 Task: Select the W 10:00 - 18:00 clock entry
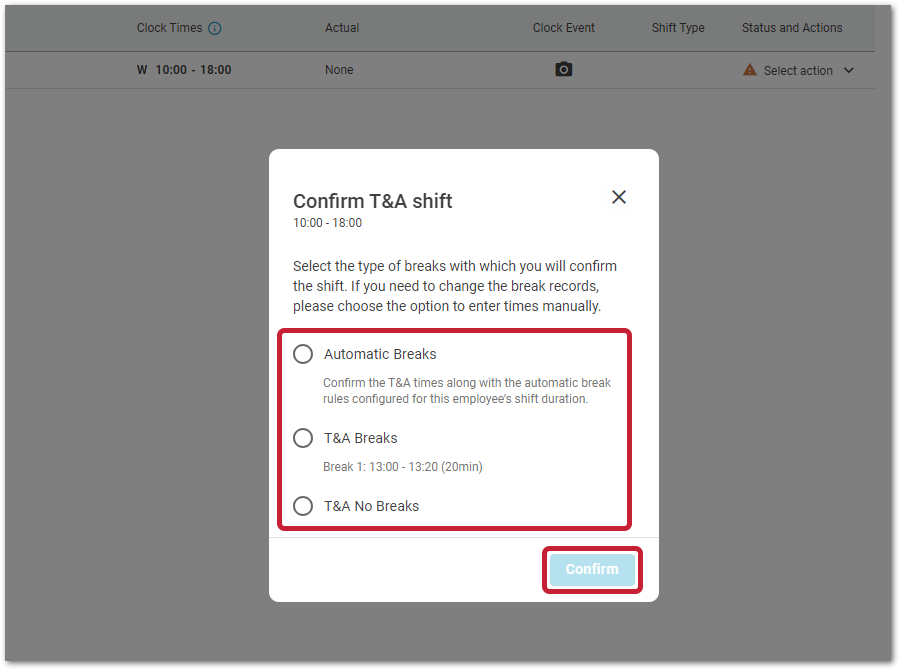tap(184, 70)
